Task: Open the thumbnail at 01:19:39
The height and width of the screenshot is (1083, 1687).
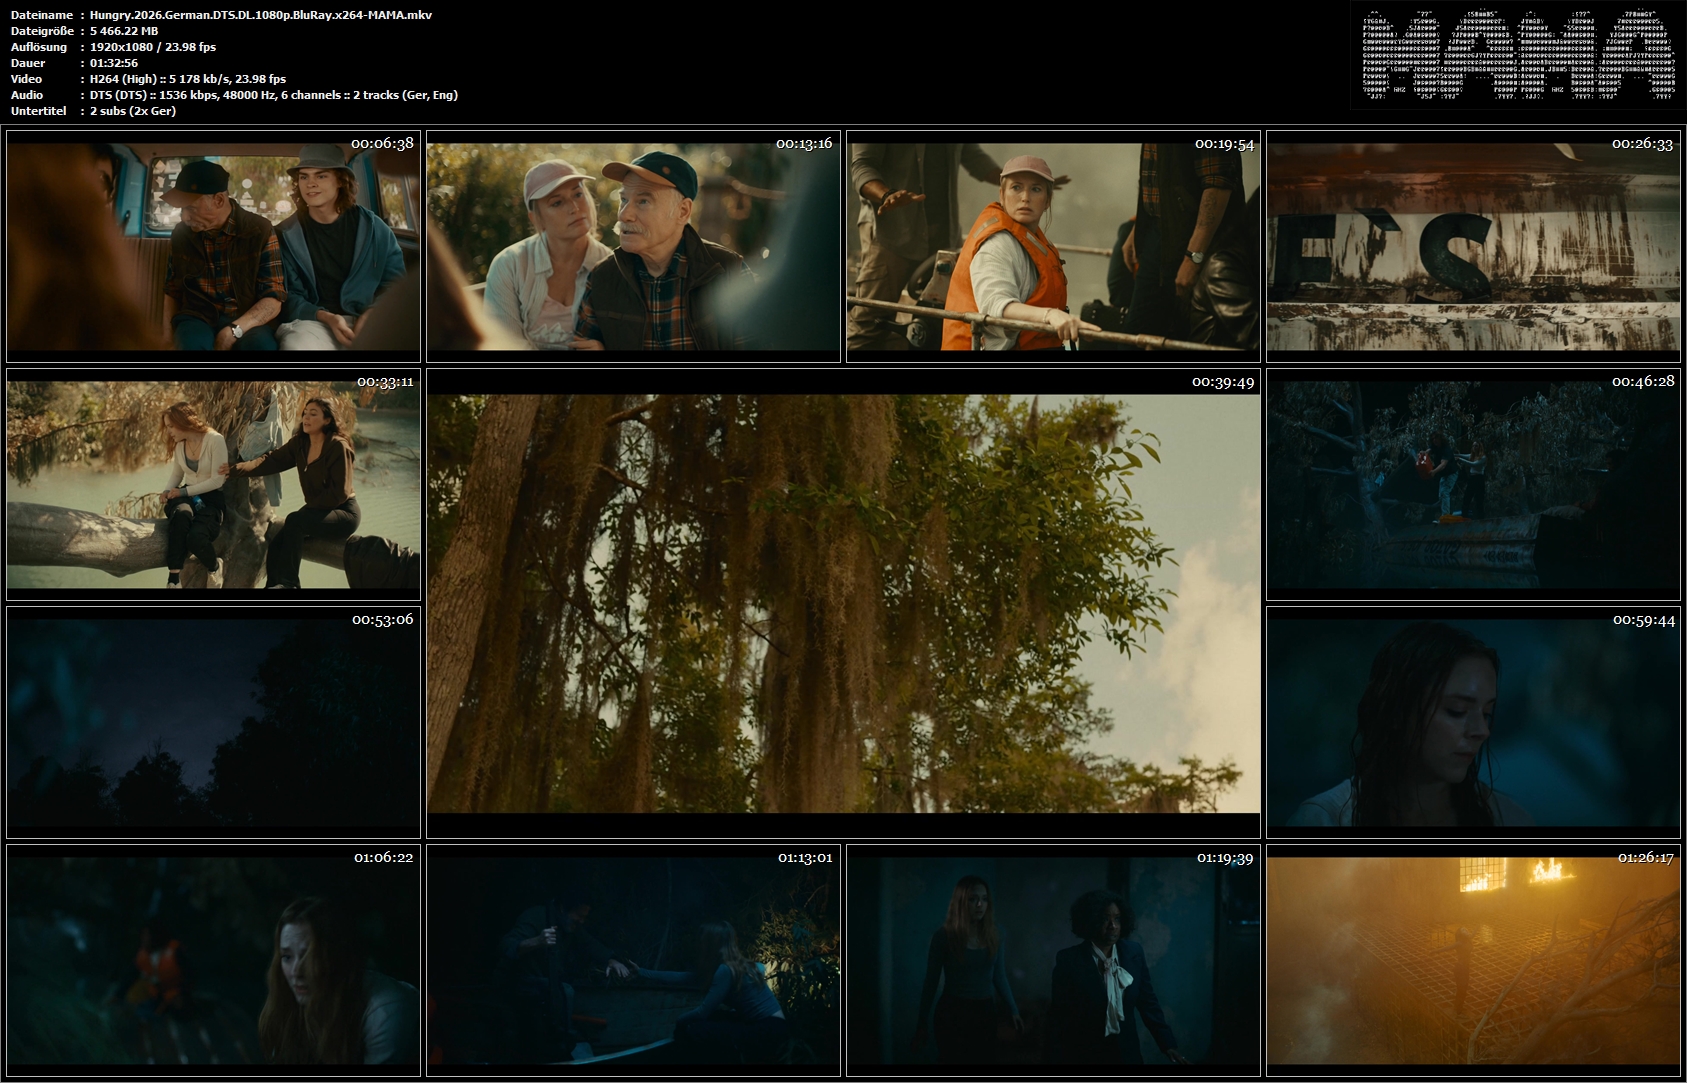Action: point(1053,960)
